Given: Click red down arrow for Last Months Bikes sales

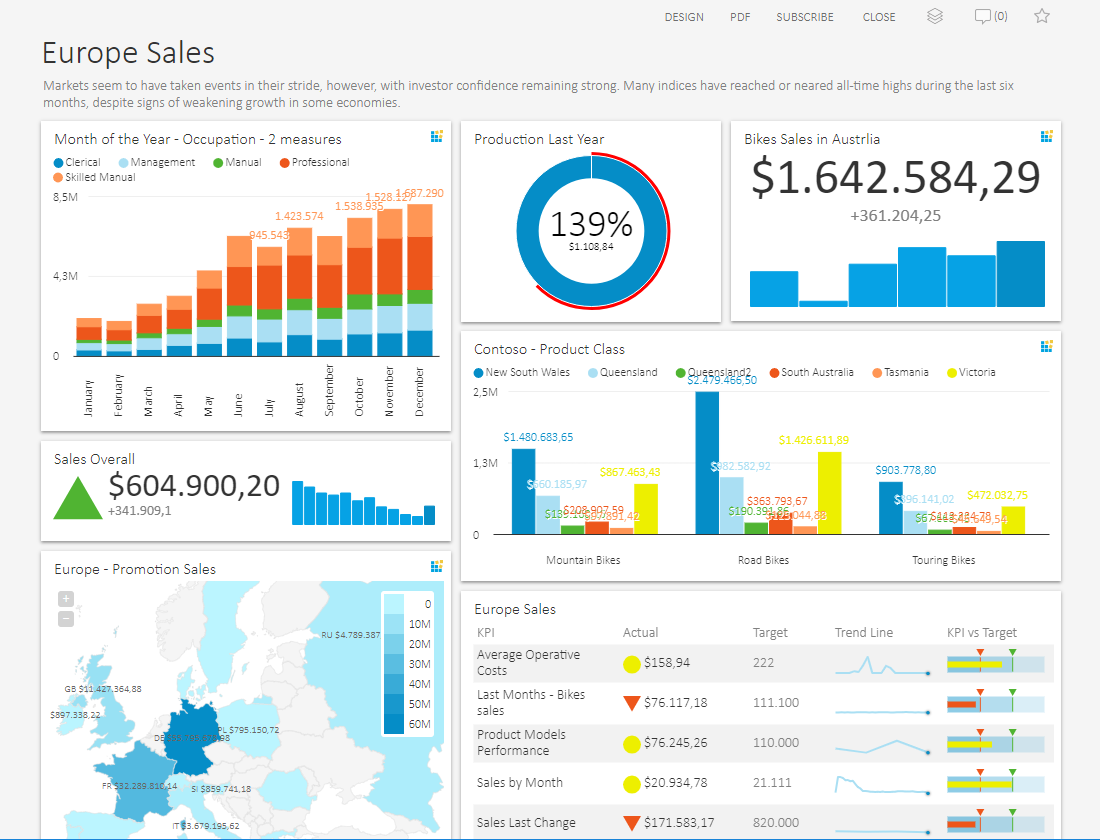Looking at the screenshot, I should point(631,702).
